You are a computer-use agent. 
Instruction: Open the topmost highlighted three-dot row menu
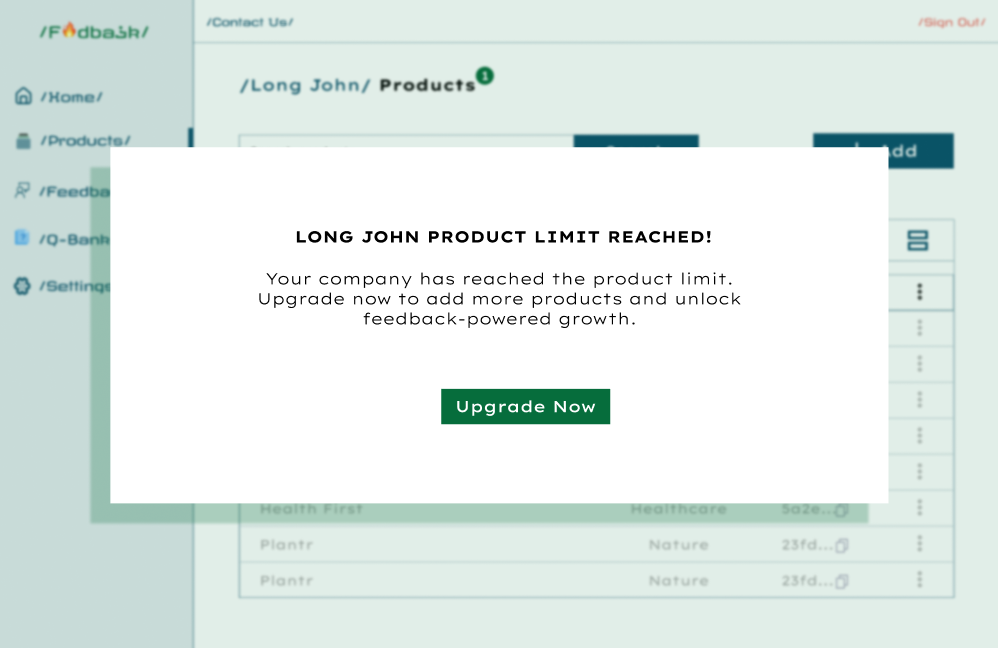click(x=919, y=292)
